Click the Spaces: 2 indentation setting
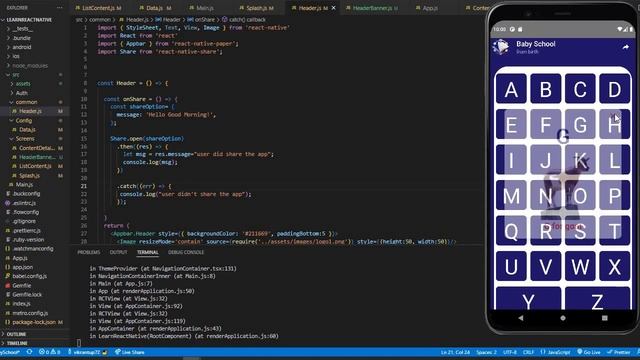The width and height of the screenshot is (640, 360). pyautogui.click(x=486, y=352)
